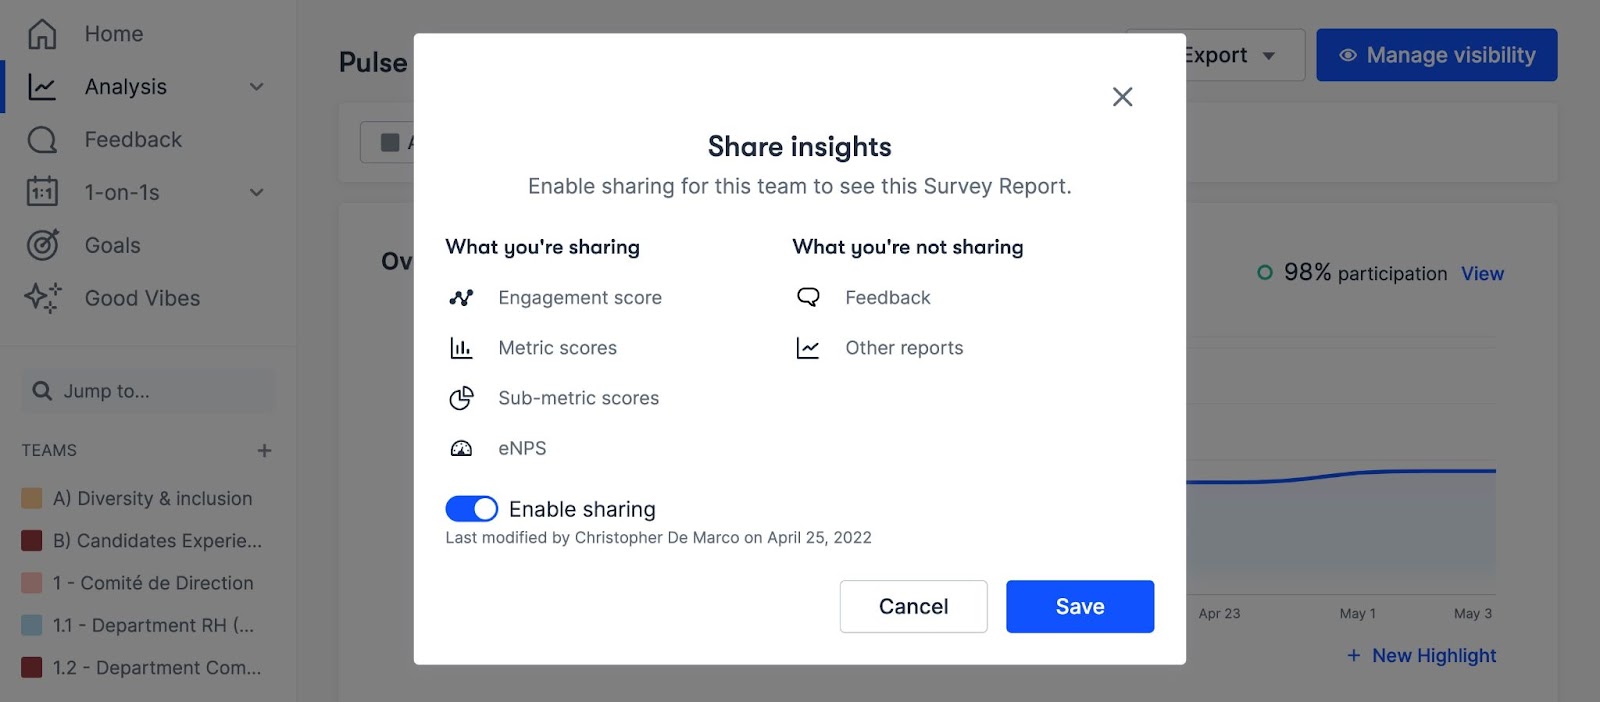The height and width of the screenshot is (702, 1600).
Task: Click the TEAMS section heading
Action: tap(49, 451)
